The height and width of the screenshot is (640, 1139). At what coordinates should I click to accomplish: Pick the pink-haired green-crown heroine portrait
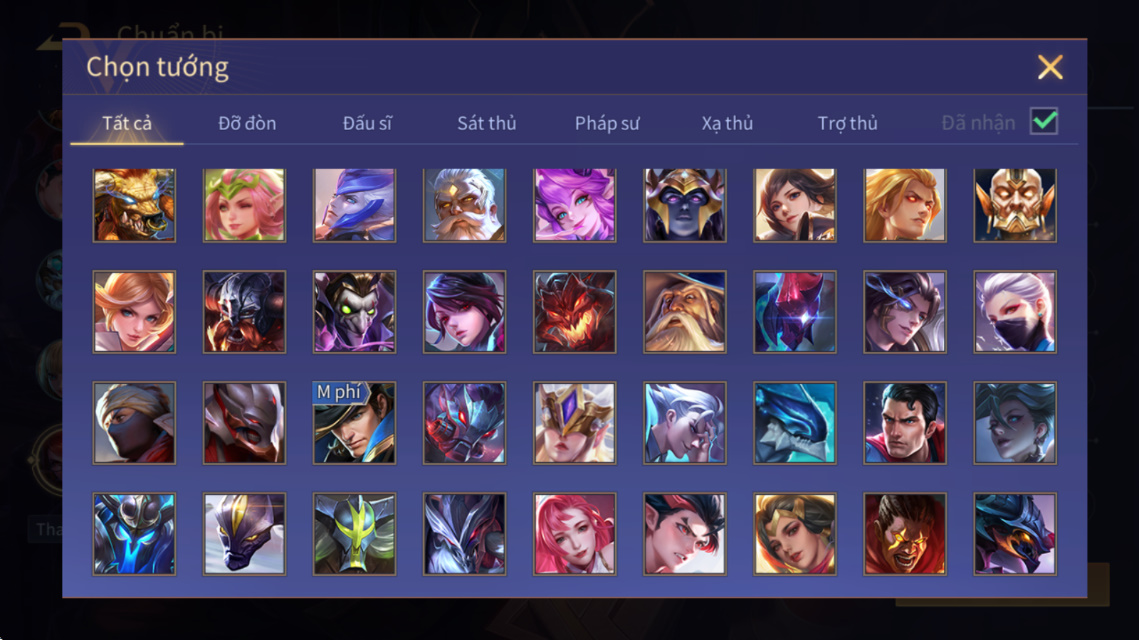pos(244,205)
